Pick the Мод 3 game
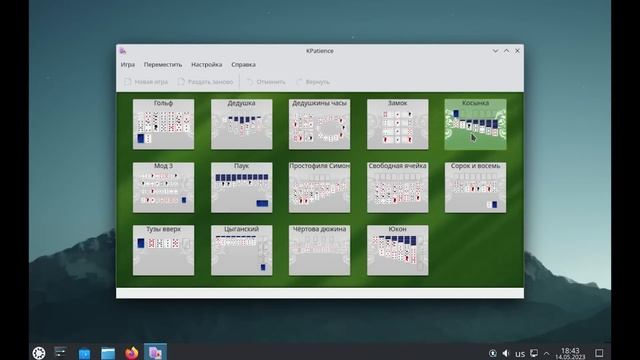 163,187
